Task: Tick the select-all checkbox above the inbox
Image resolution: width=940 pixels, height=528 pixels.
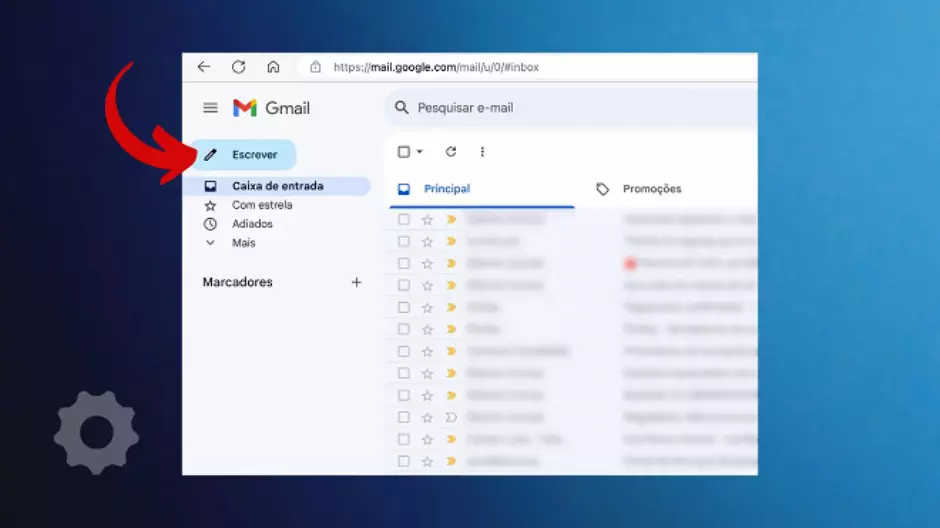Action: (404, 152)
